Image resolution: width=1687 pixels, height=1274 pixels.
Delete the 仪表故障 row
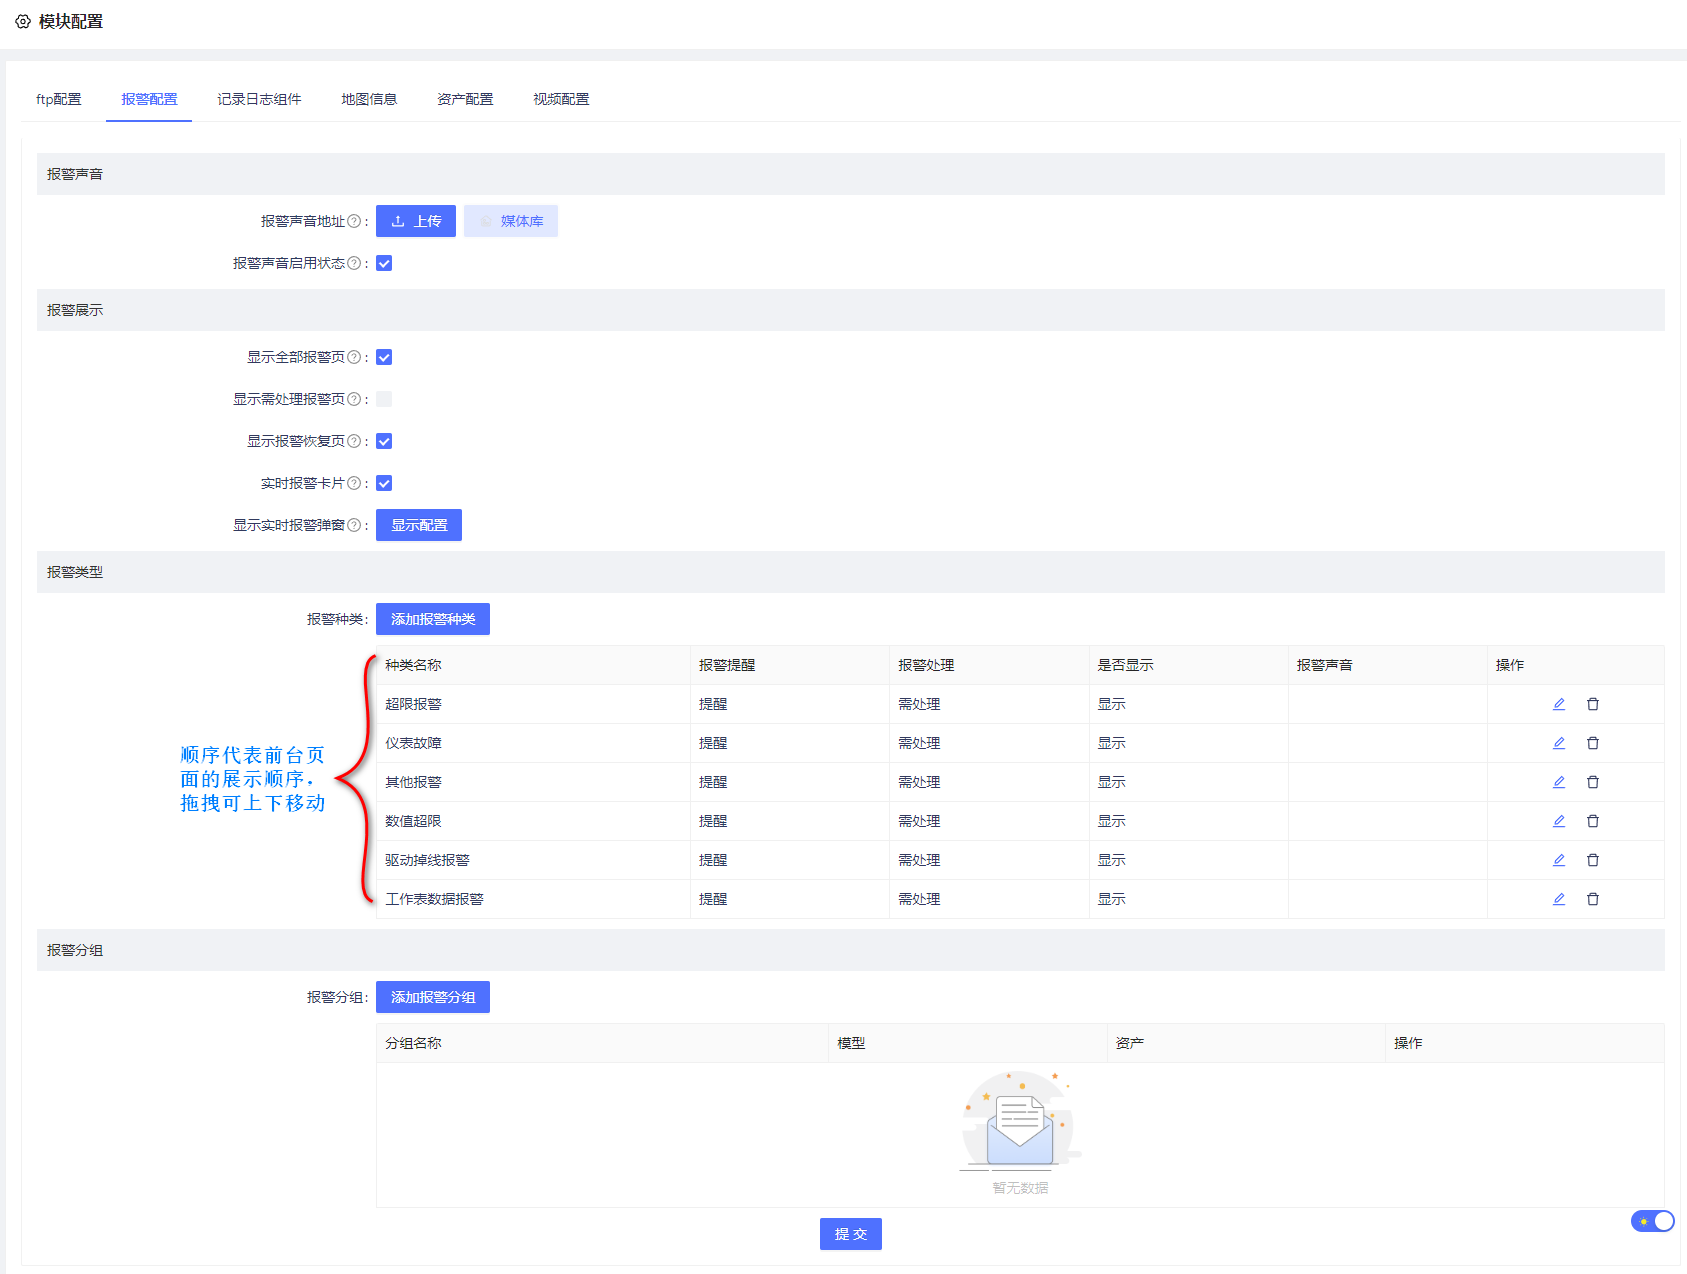point(1593,743)
